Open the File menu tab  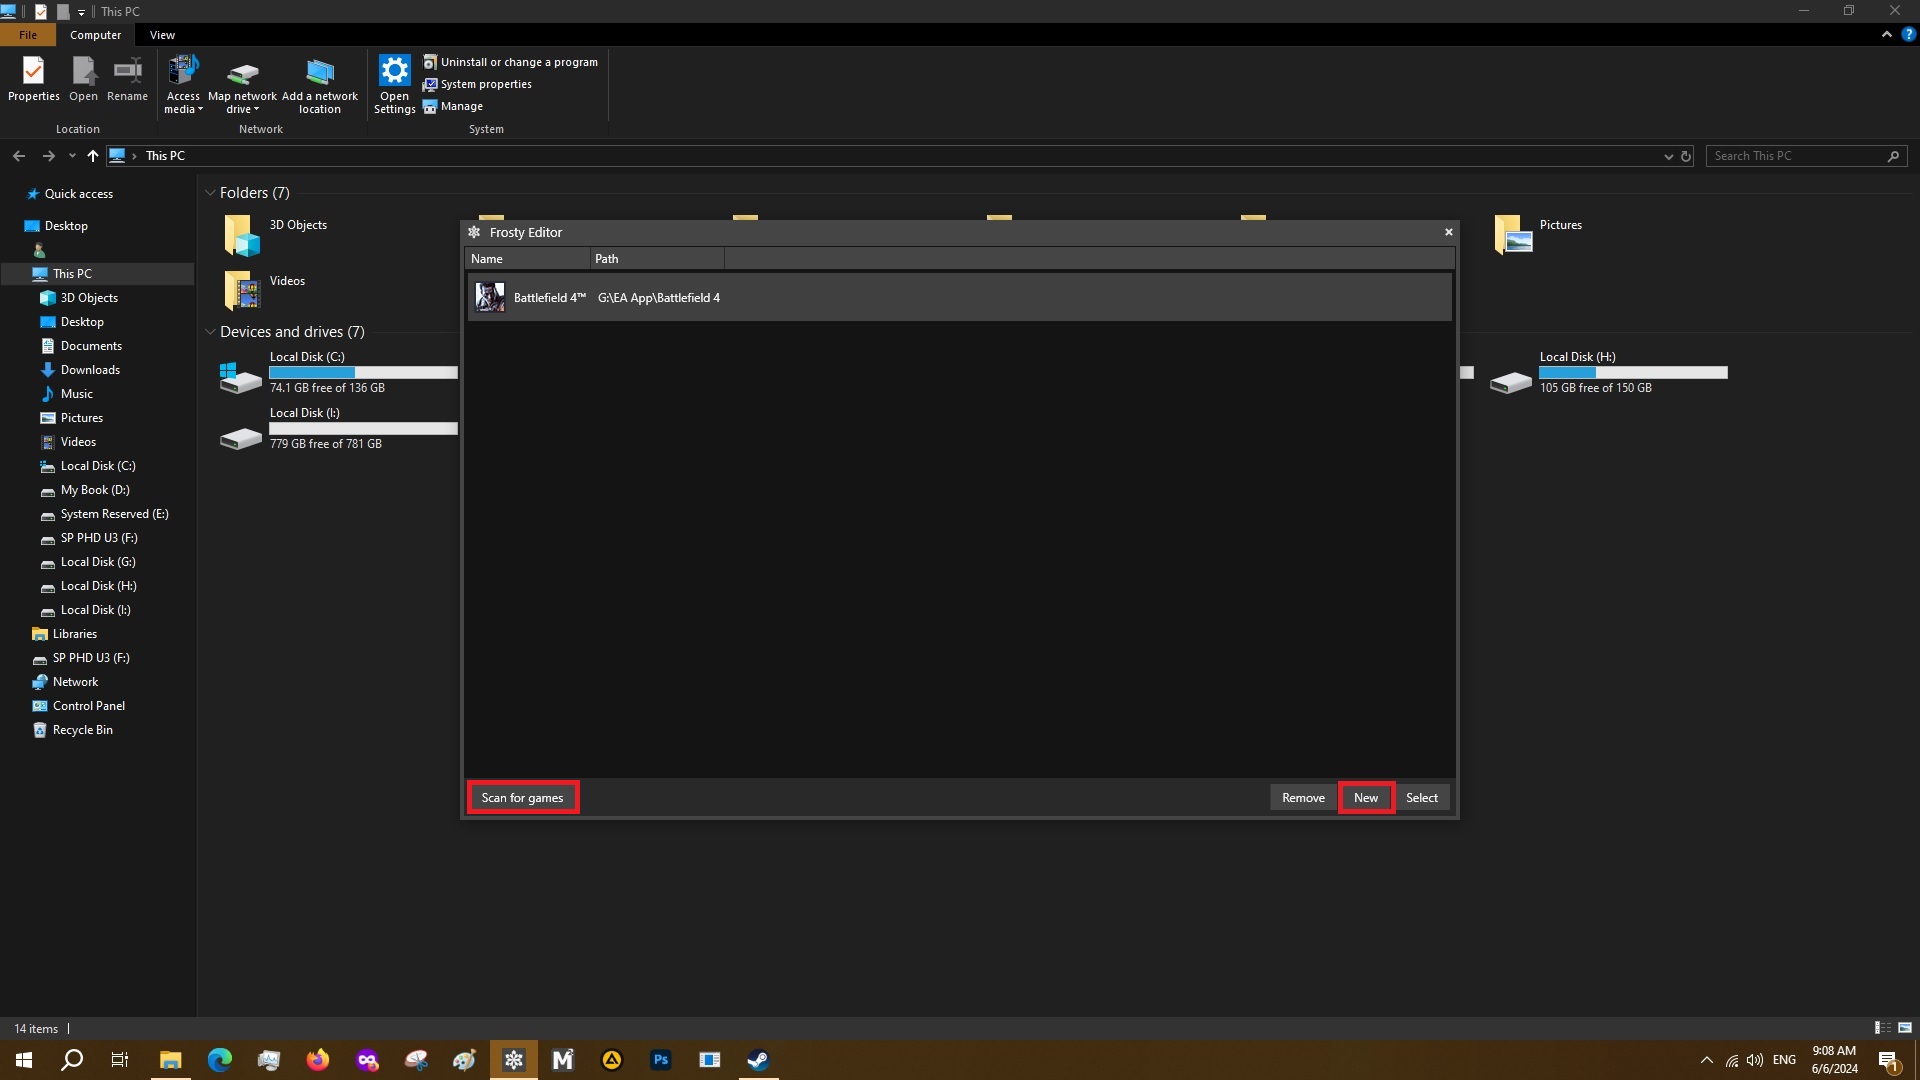point(28,35)
